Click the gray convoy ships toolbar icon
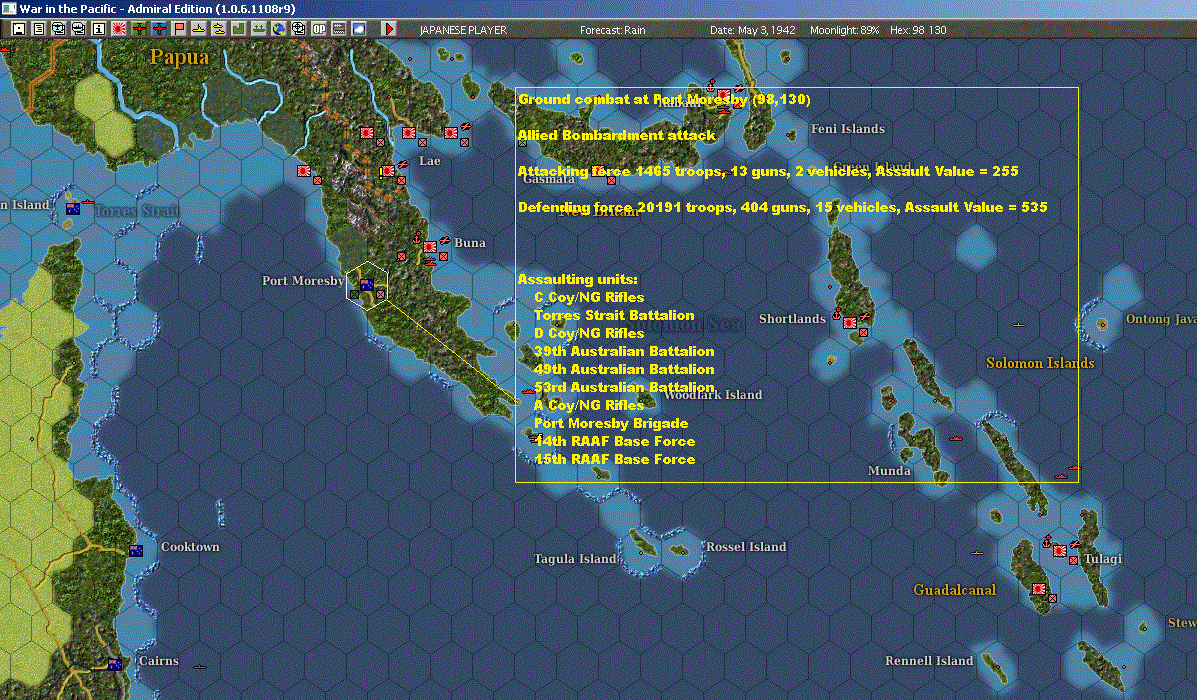This screenshot has width=1197, height=700. pyautogui.click(x=258, y=29)
